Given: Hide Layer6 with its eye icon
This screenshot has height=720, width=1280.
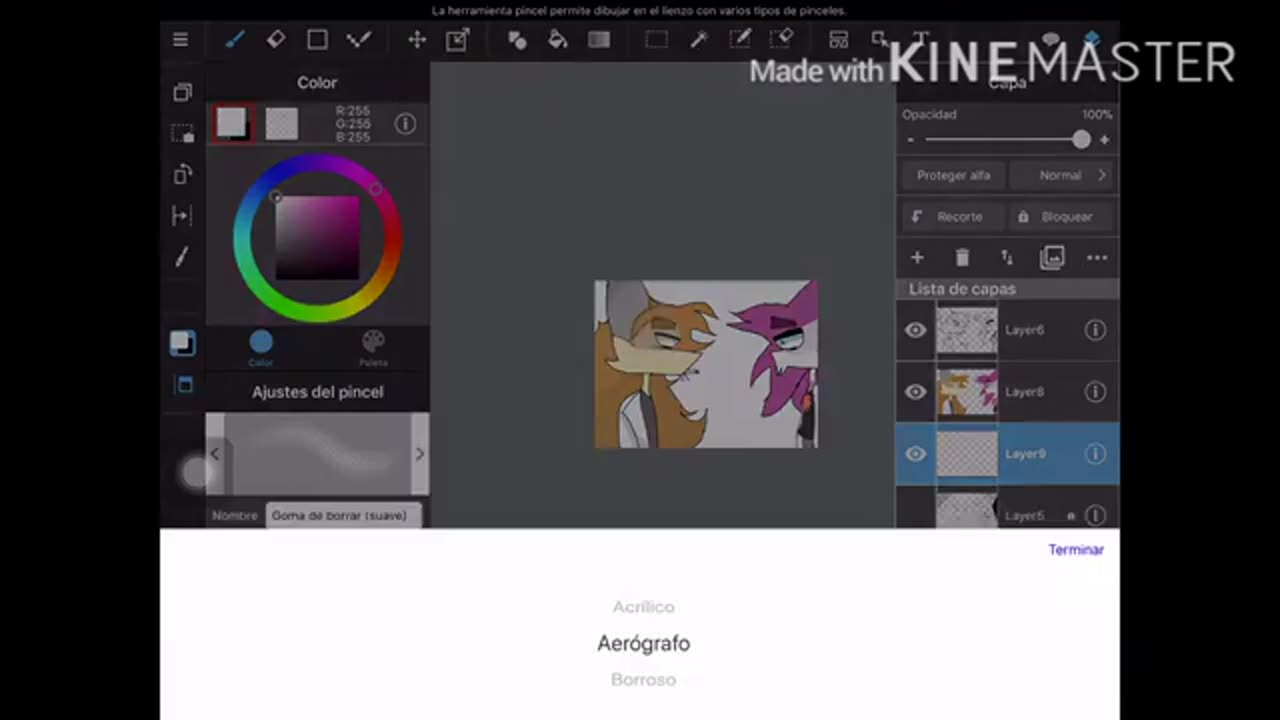Looking at the screenshot, I should point(915,330).
